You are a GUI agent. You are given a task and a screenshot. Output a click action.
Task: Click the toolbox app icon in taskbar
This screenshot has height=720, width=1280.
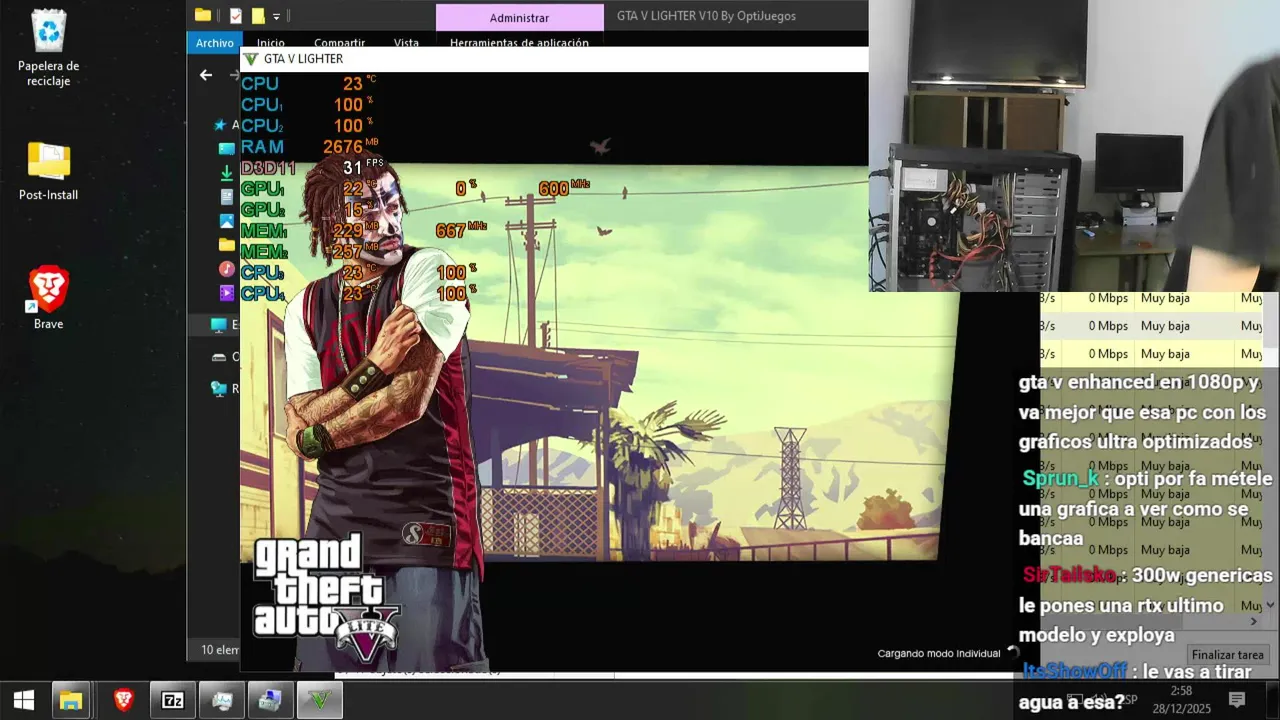[270, 700]
